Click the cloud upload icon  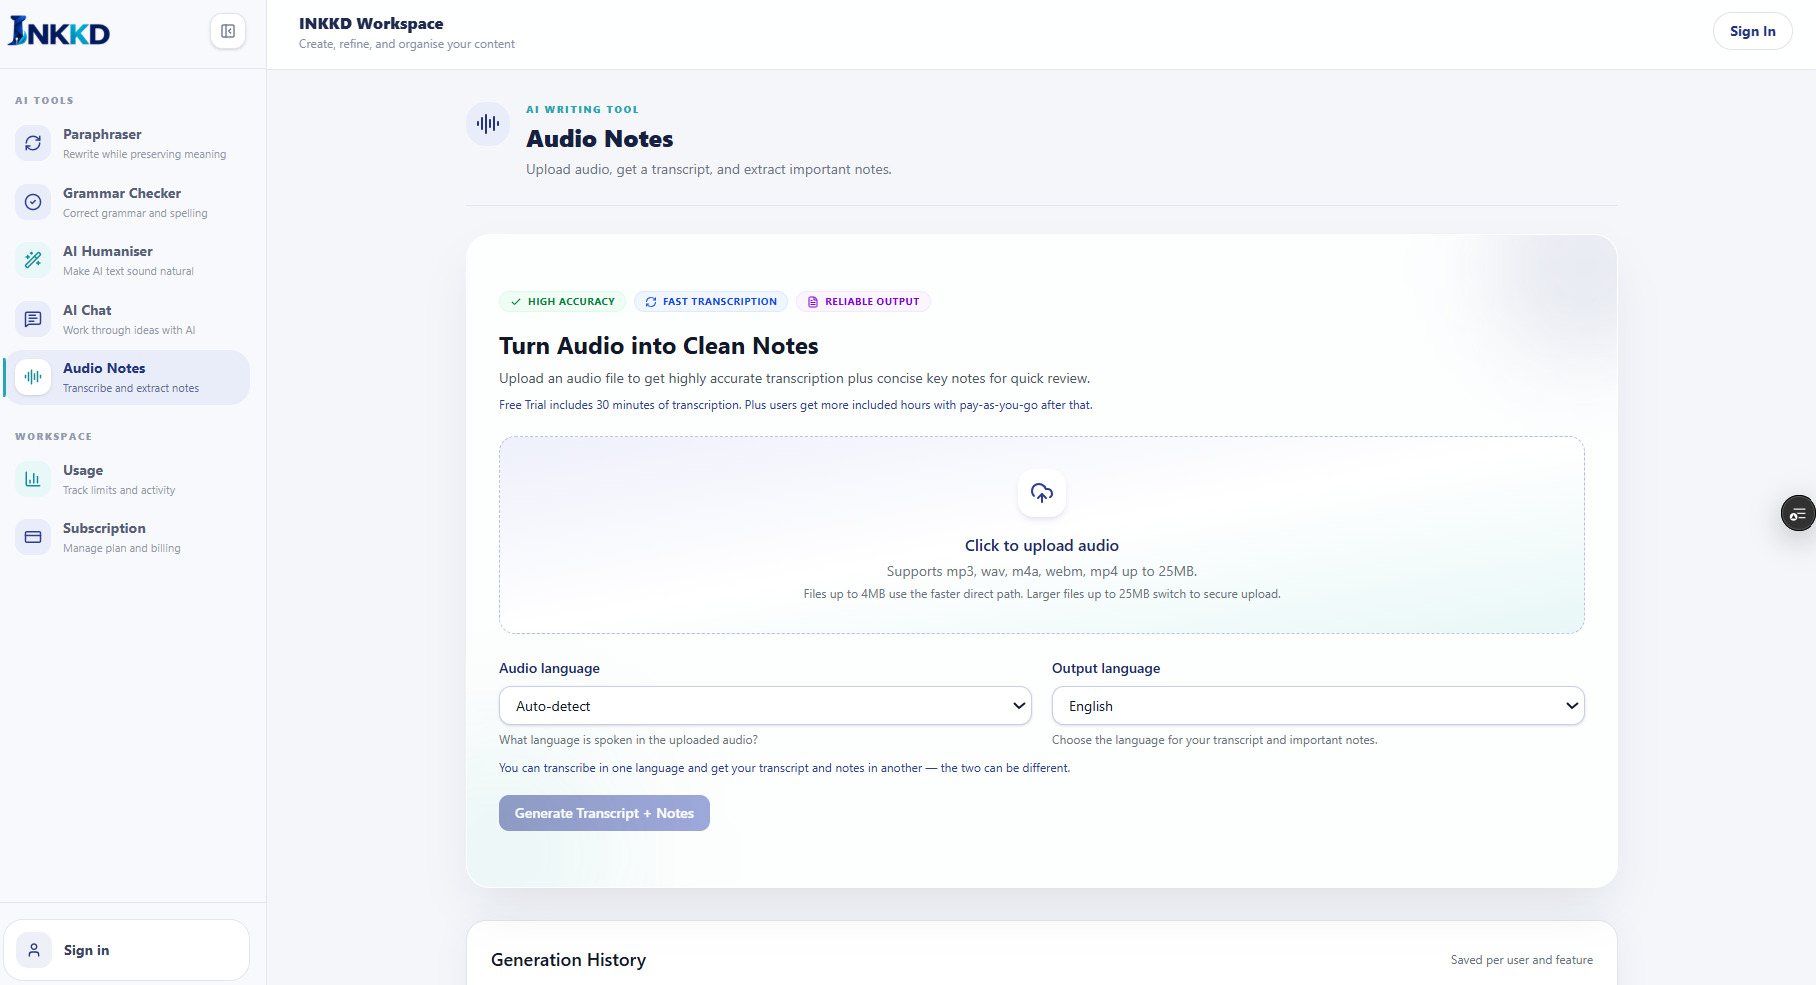pyautogui.click(x=1042, y=493)
